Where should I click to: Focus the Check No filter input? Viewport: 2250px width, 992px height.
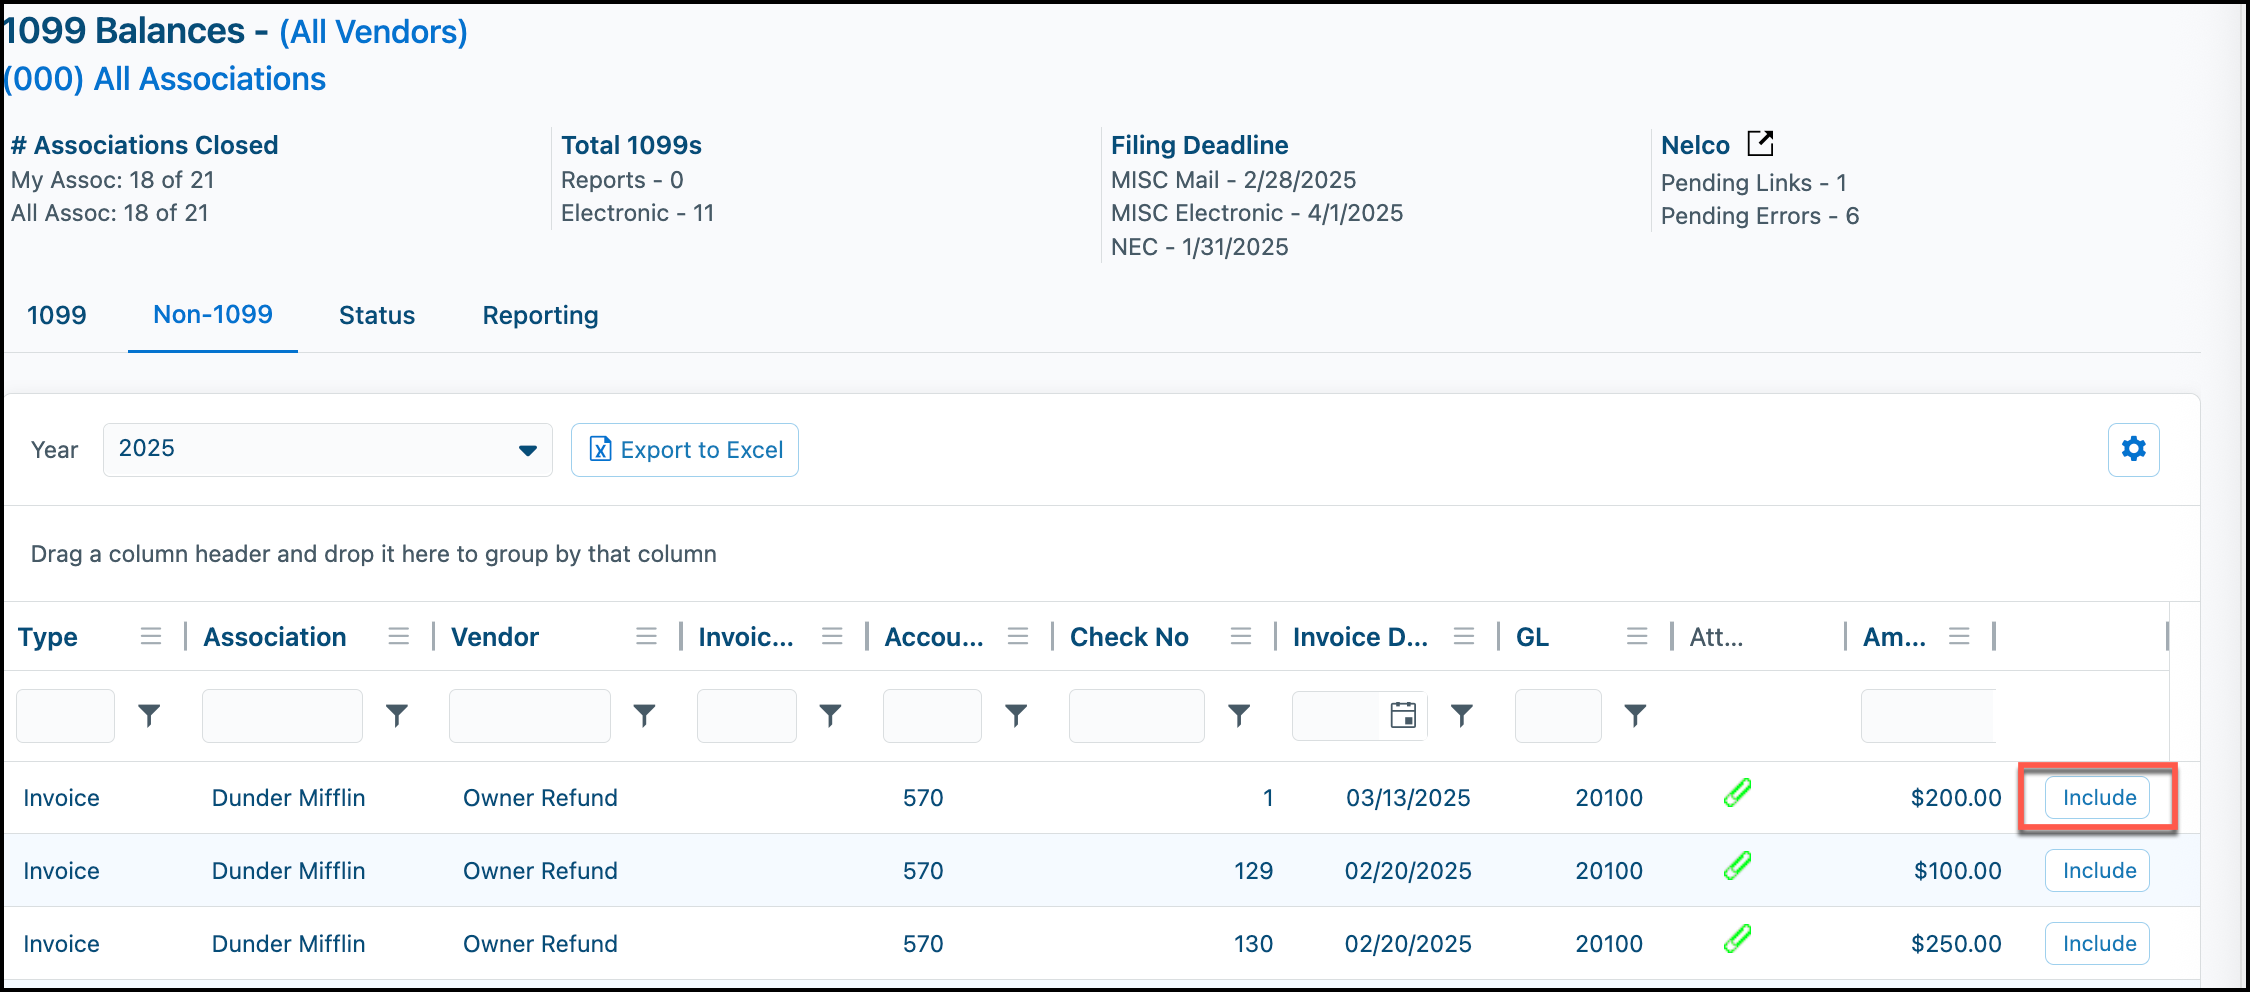coord(1137,716)
